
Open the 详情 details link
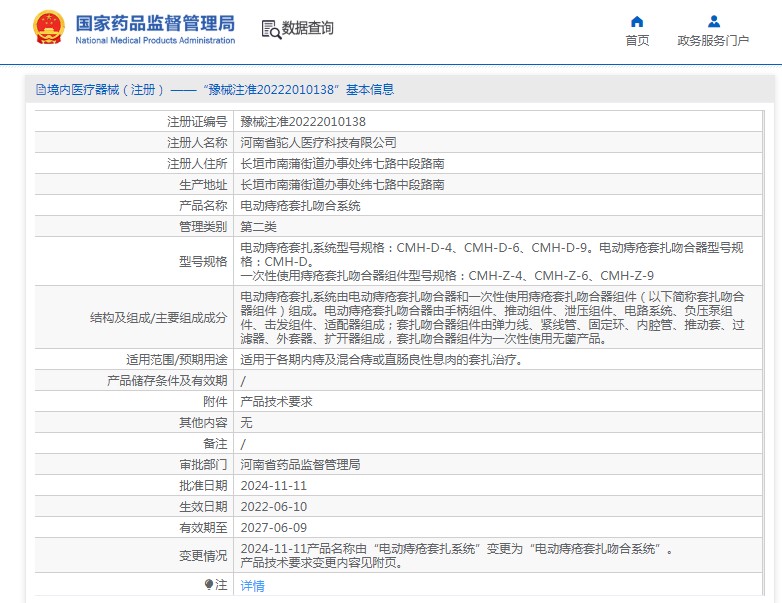[x=252, y=586]
